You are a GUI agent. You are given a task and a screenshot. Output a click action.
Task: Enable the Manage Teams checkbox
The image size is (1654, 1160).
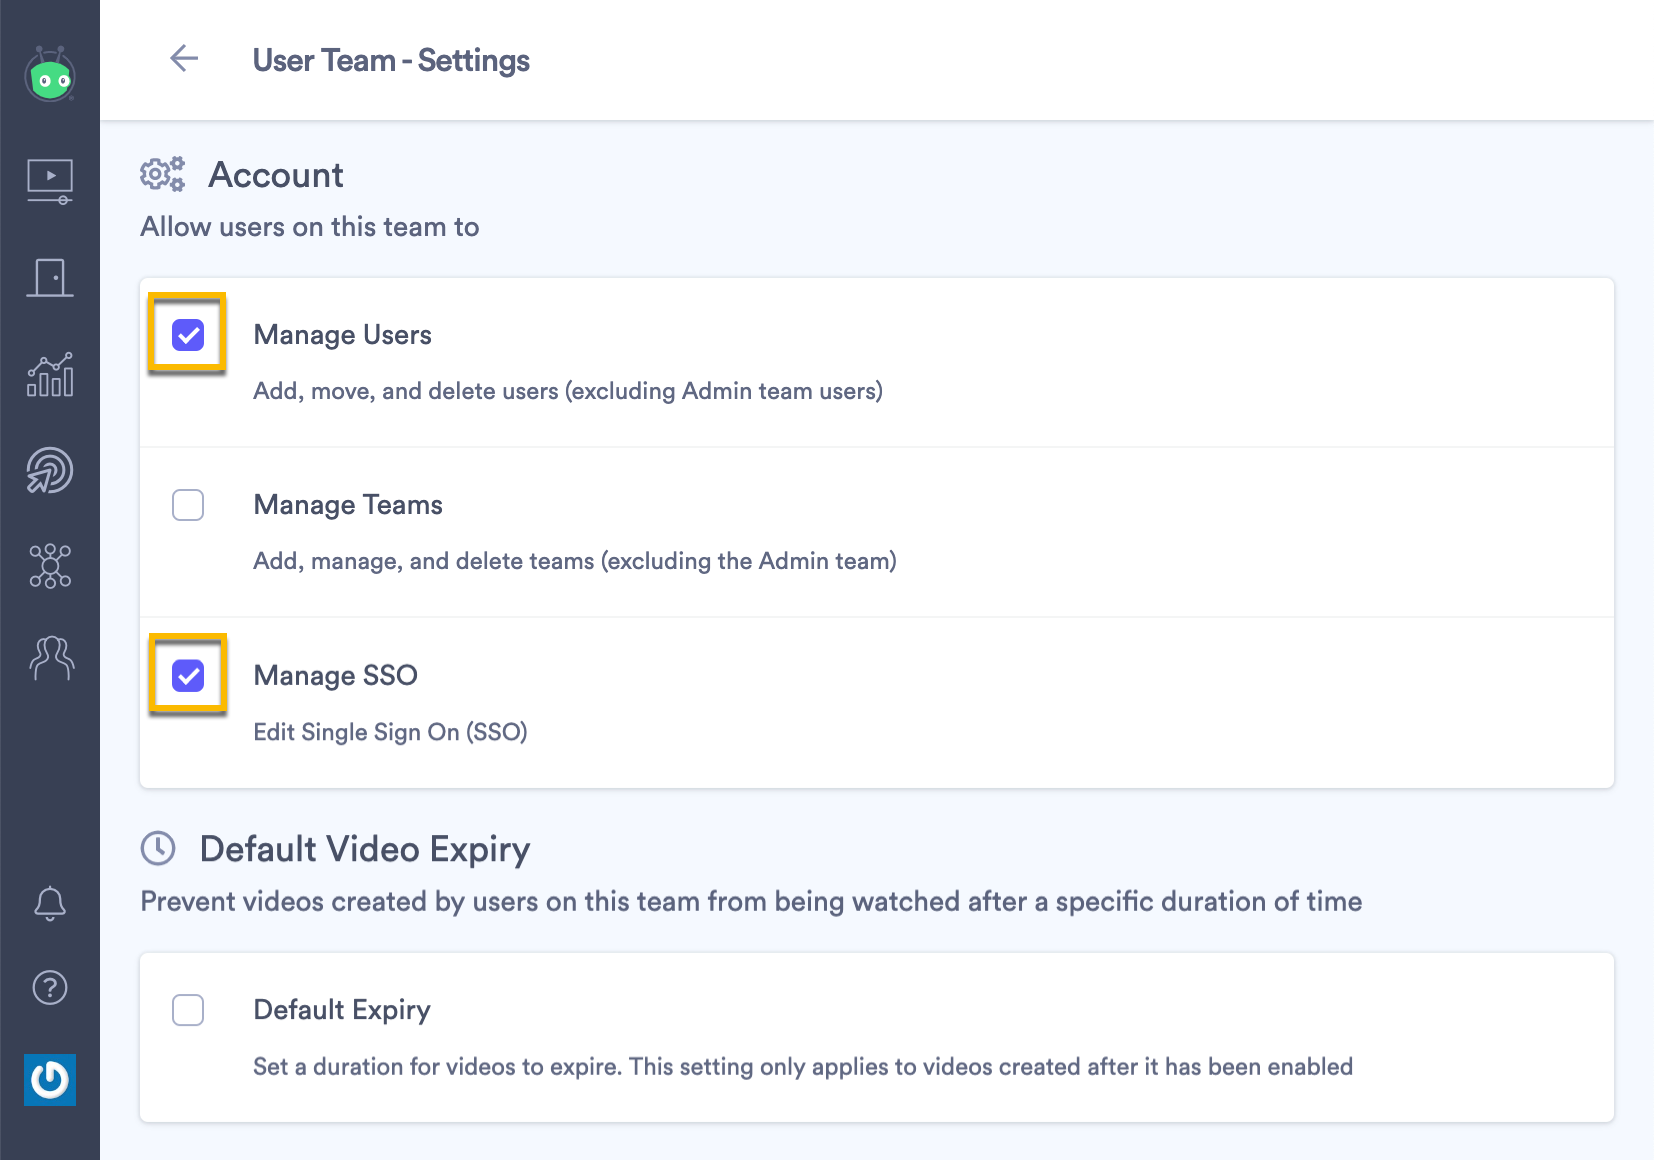(x=188, y=505)
